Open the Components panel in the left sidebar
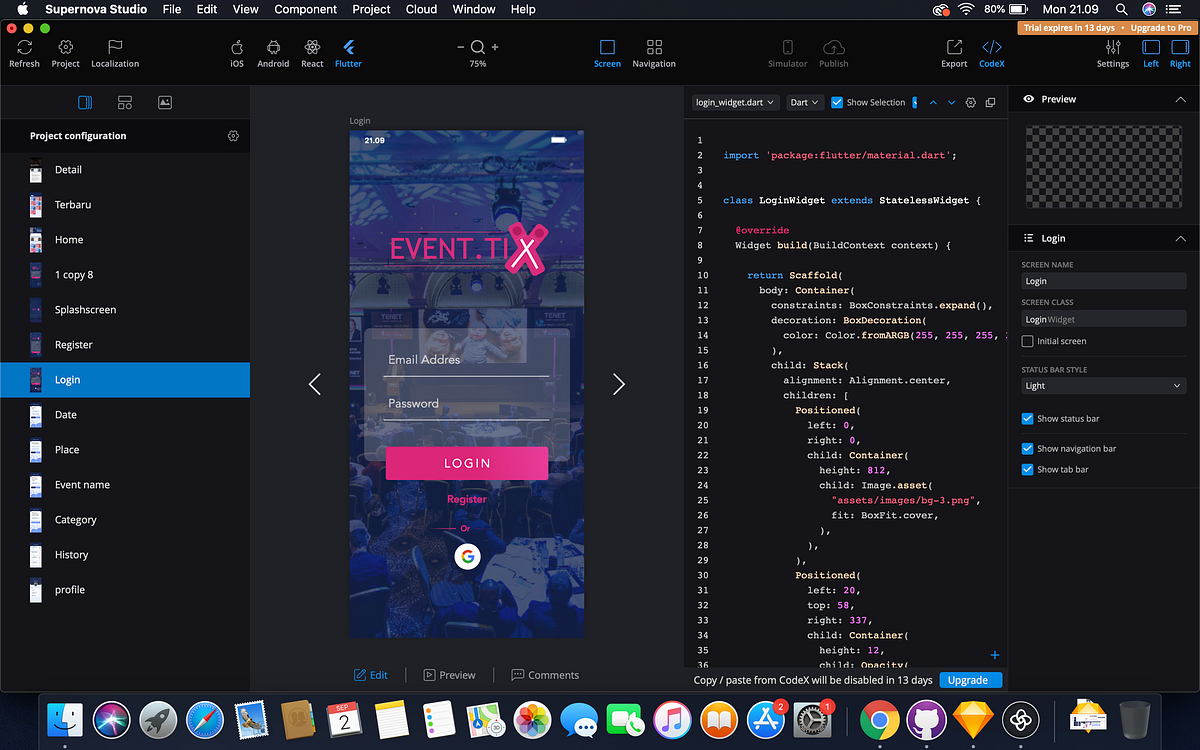This screenshot has width=1200, height=750. pyautogui.click(x=124, y=102)
